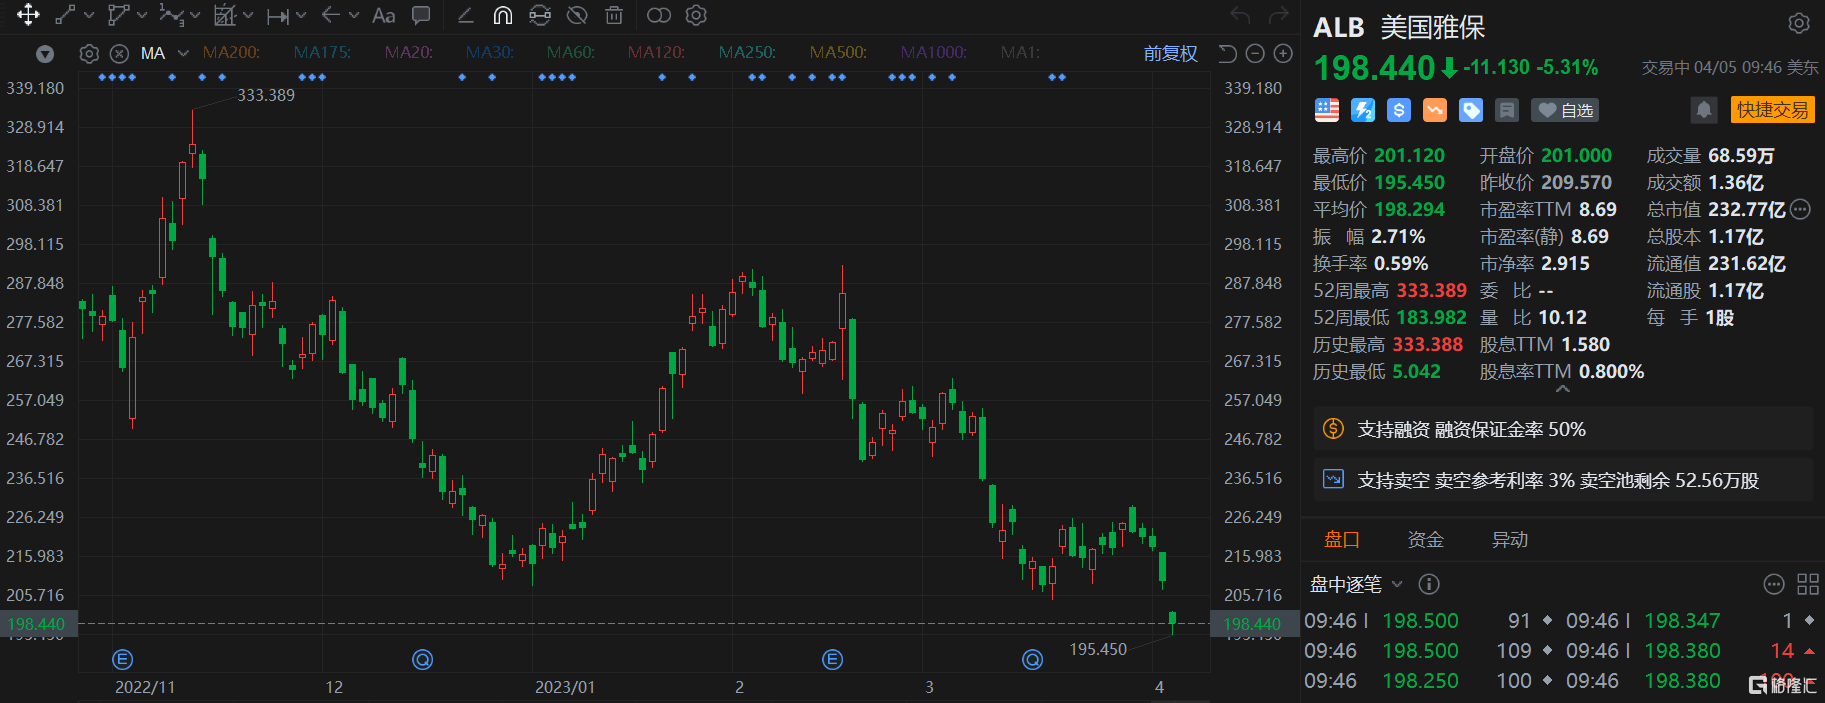1825x703 pixels.
Task: Toggle the magnet snap mode
Action: pos(503,15)
